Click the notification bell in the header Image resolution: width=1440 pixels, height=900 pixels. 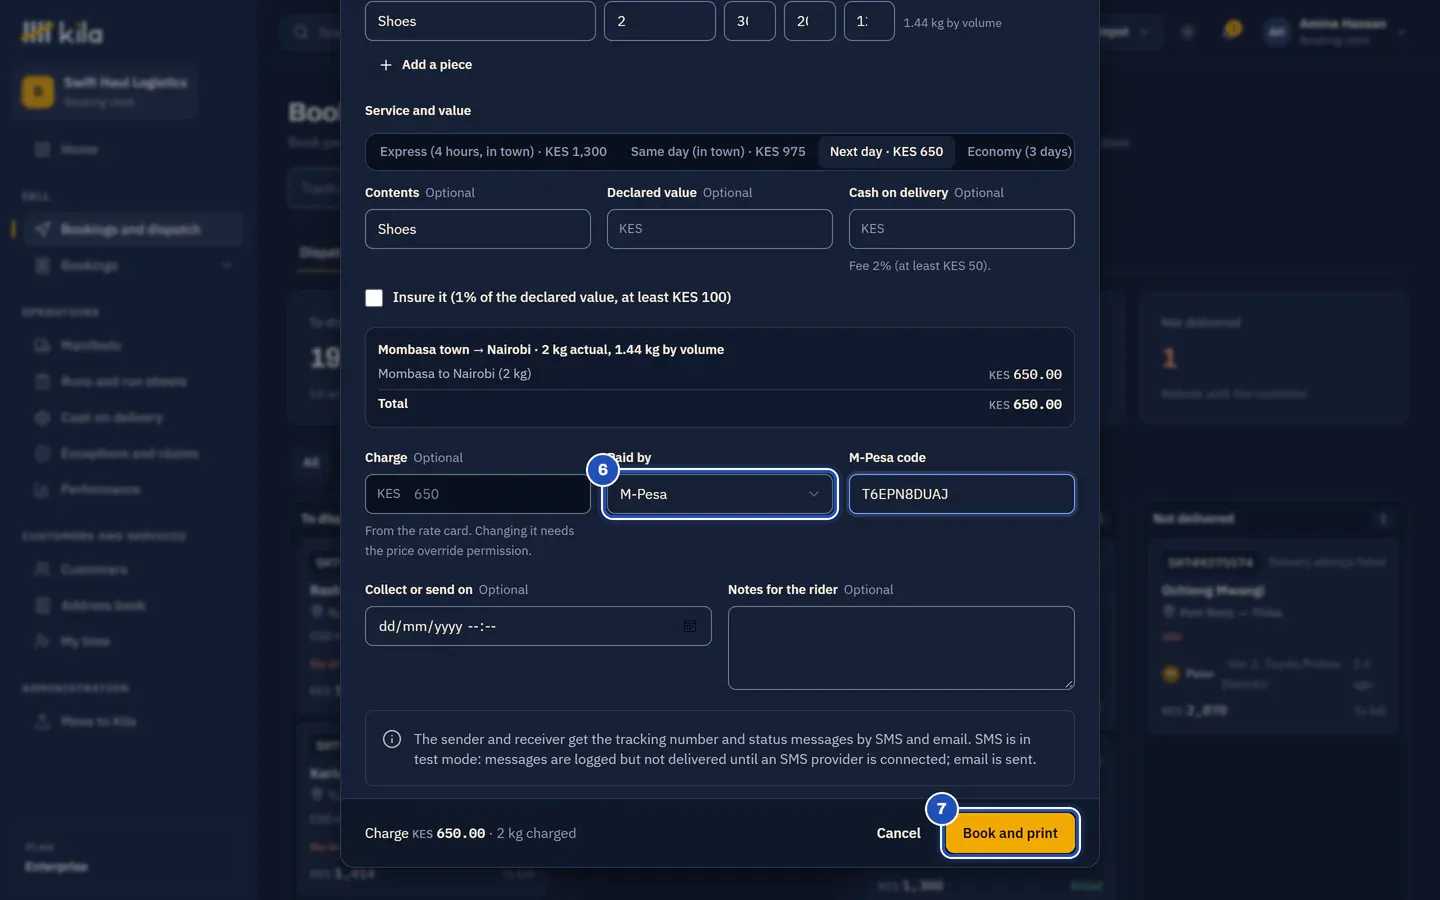(1232, 31)
